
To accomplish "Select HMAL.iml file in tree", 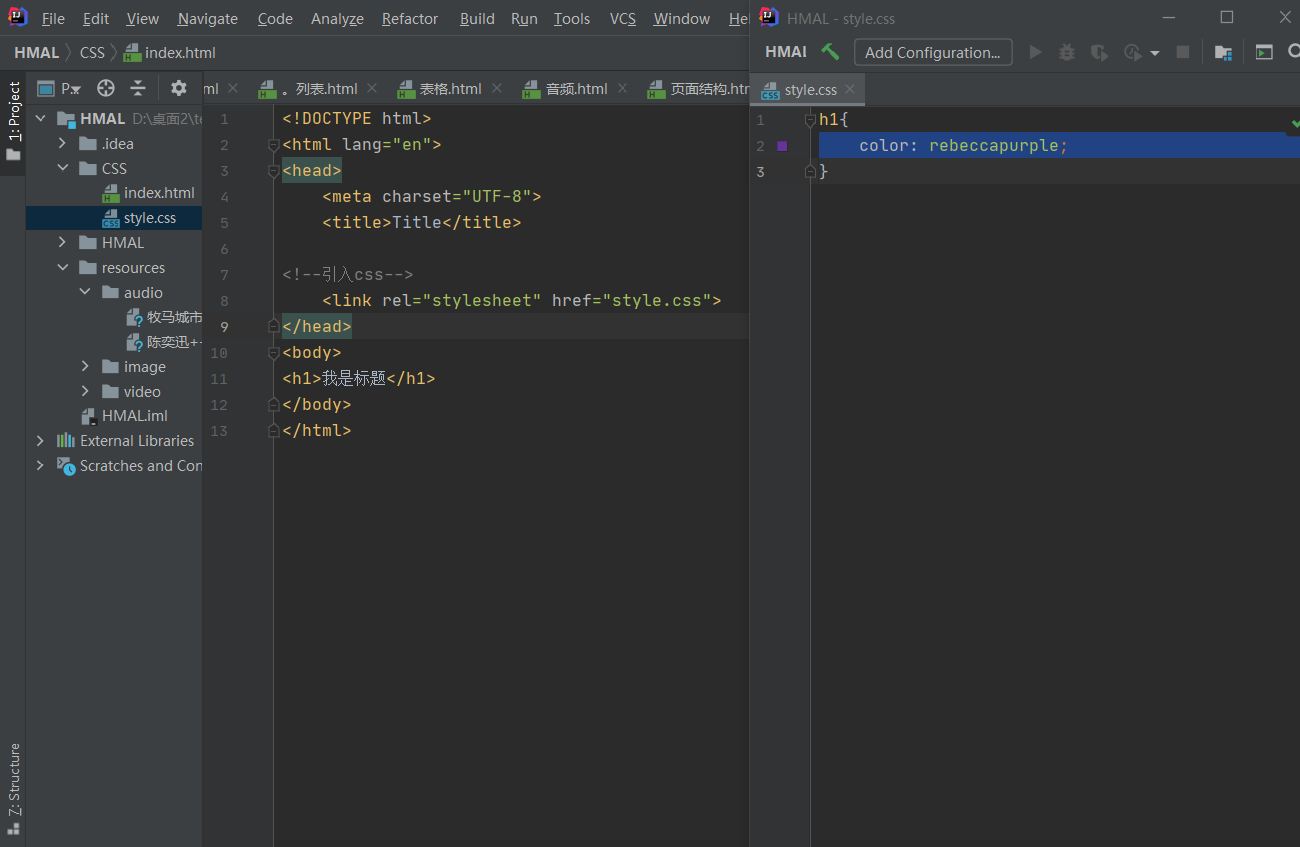I will pos(125,416).
